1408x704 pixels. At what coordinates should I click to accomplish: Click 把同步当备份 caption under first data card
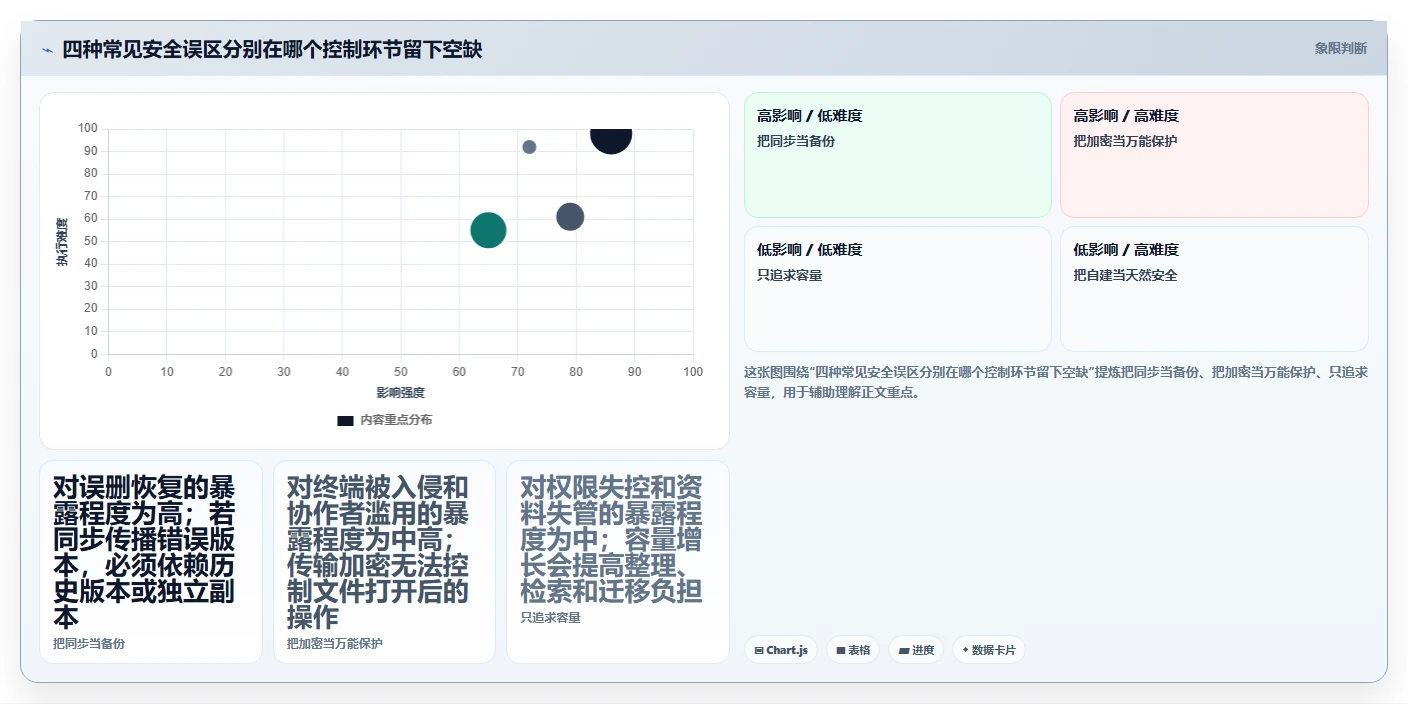click(x=89, y=644)
